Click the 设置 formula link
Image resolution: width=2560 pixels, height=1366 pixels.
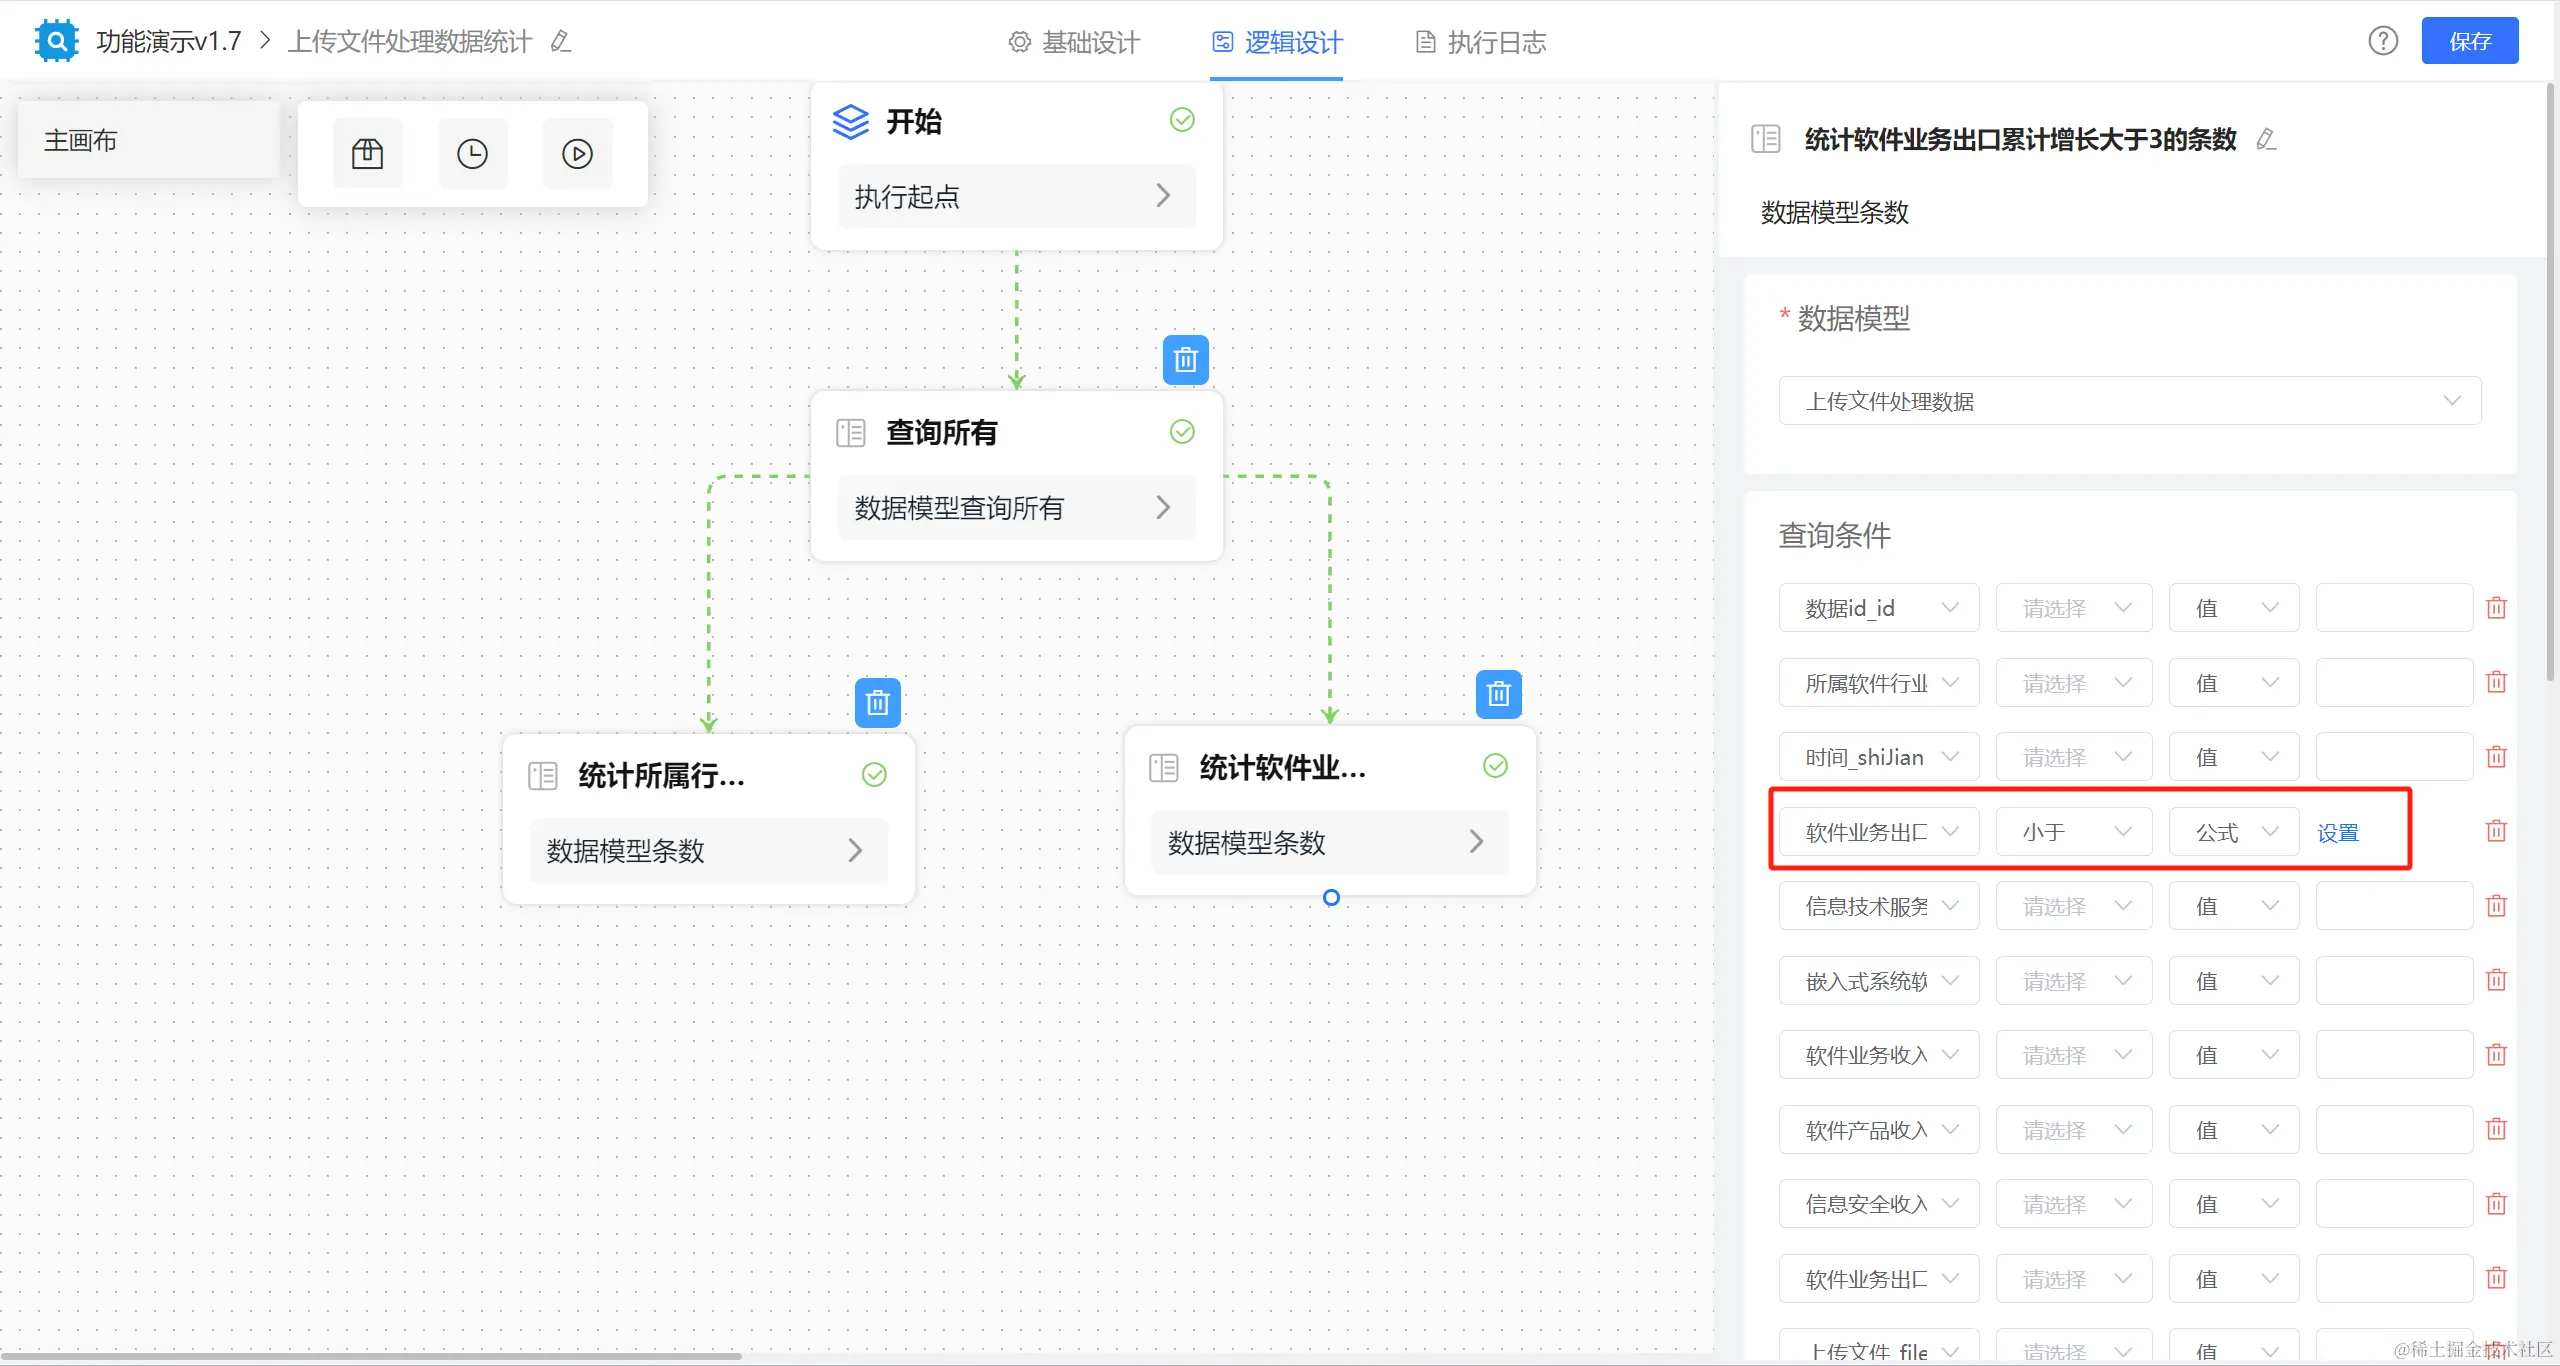point(2338,833)
